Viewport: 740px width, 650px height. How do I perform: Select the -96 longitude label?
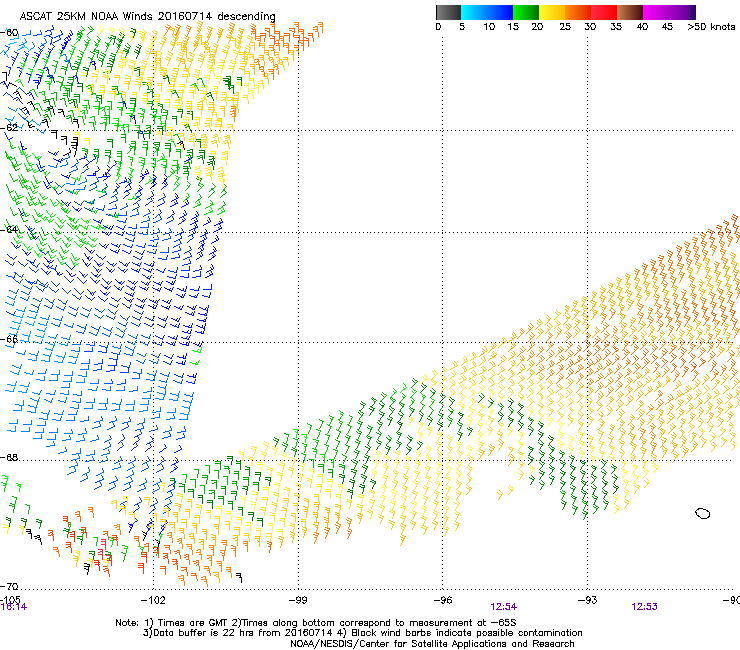tap(443, 600)
